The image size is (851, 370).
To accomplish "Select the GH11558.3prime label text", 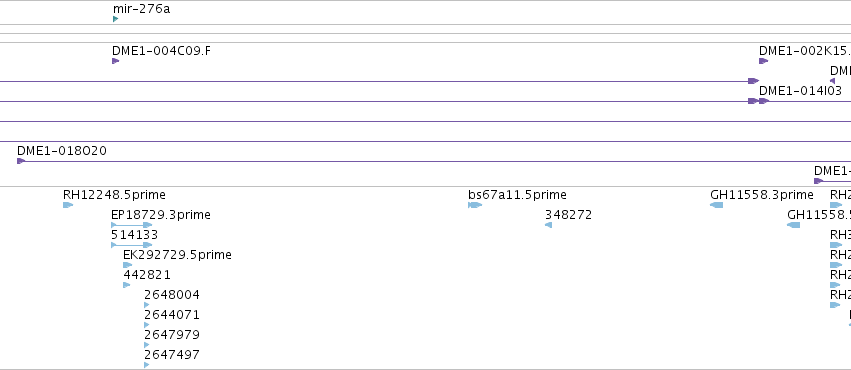I will click(761, 194).
